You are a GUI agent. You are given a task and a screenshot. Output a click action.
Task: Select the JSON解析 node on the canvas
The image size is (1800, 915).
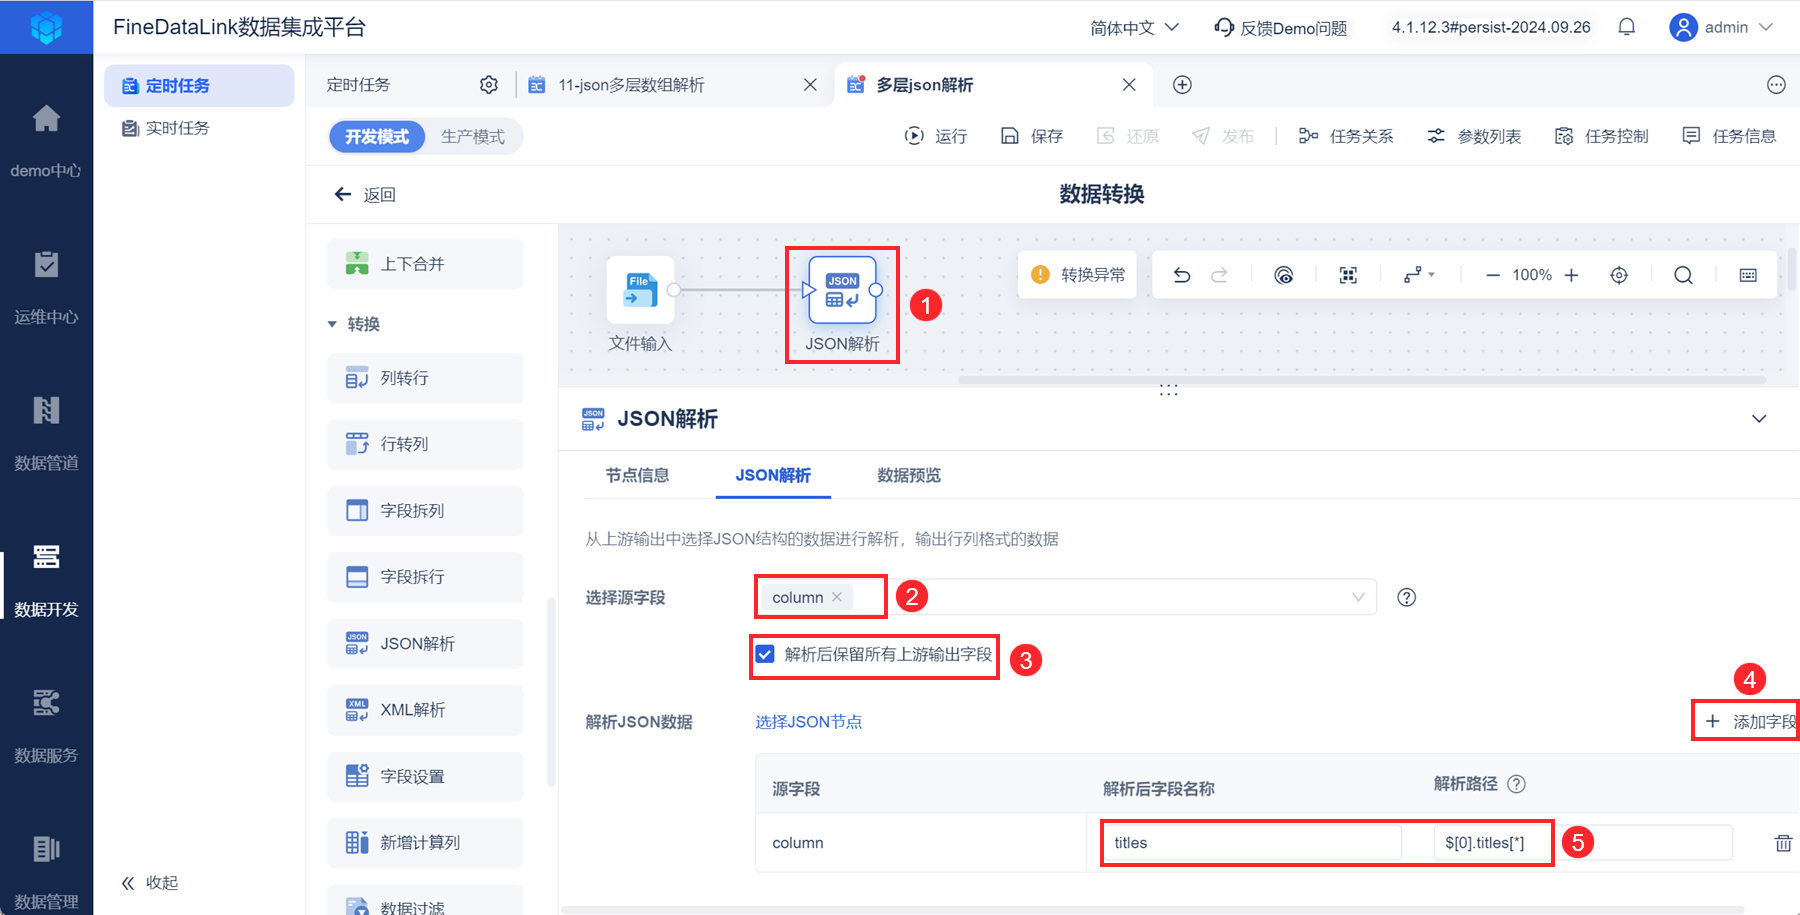842,290
